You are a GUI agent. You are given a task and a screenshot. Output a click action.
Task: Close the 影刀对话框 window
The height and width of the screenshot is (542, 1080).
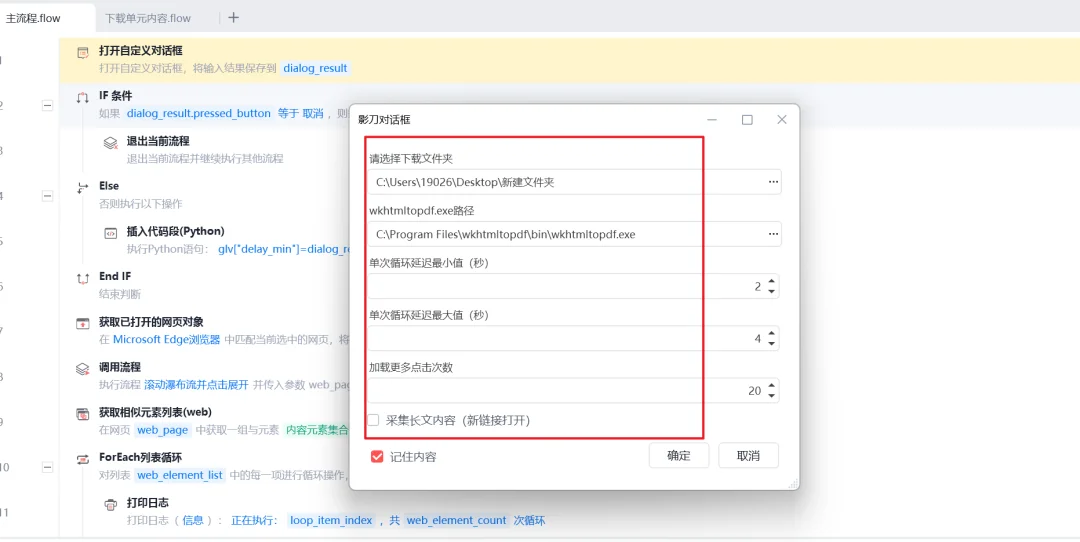pyautogui.click(x=782, y=120)
